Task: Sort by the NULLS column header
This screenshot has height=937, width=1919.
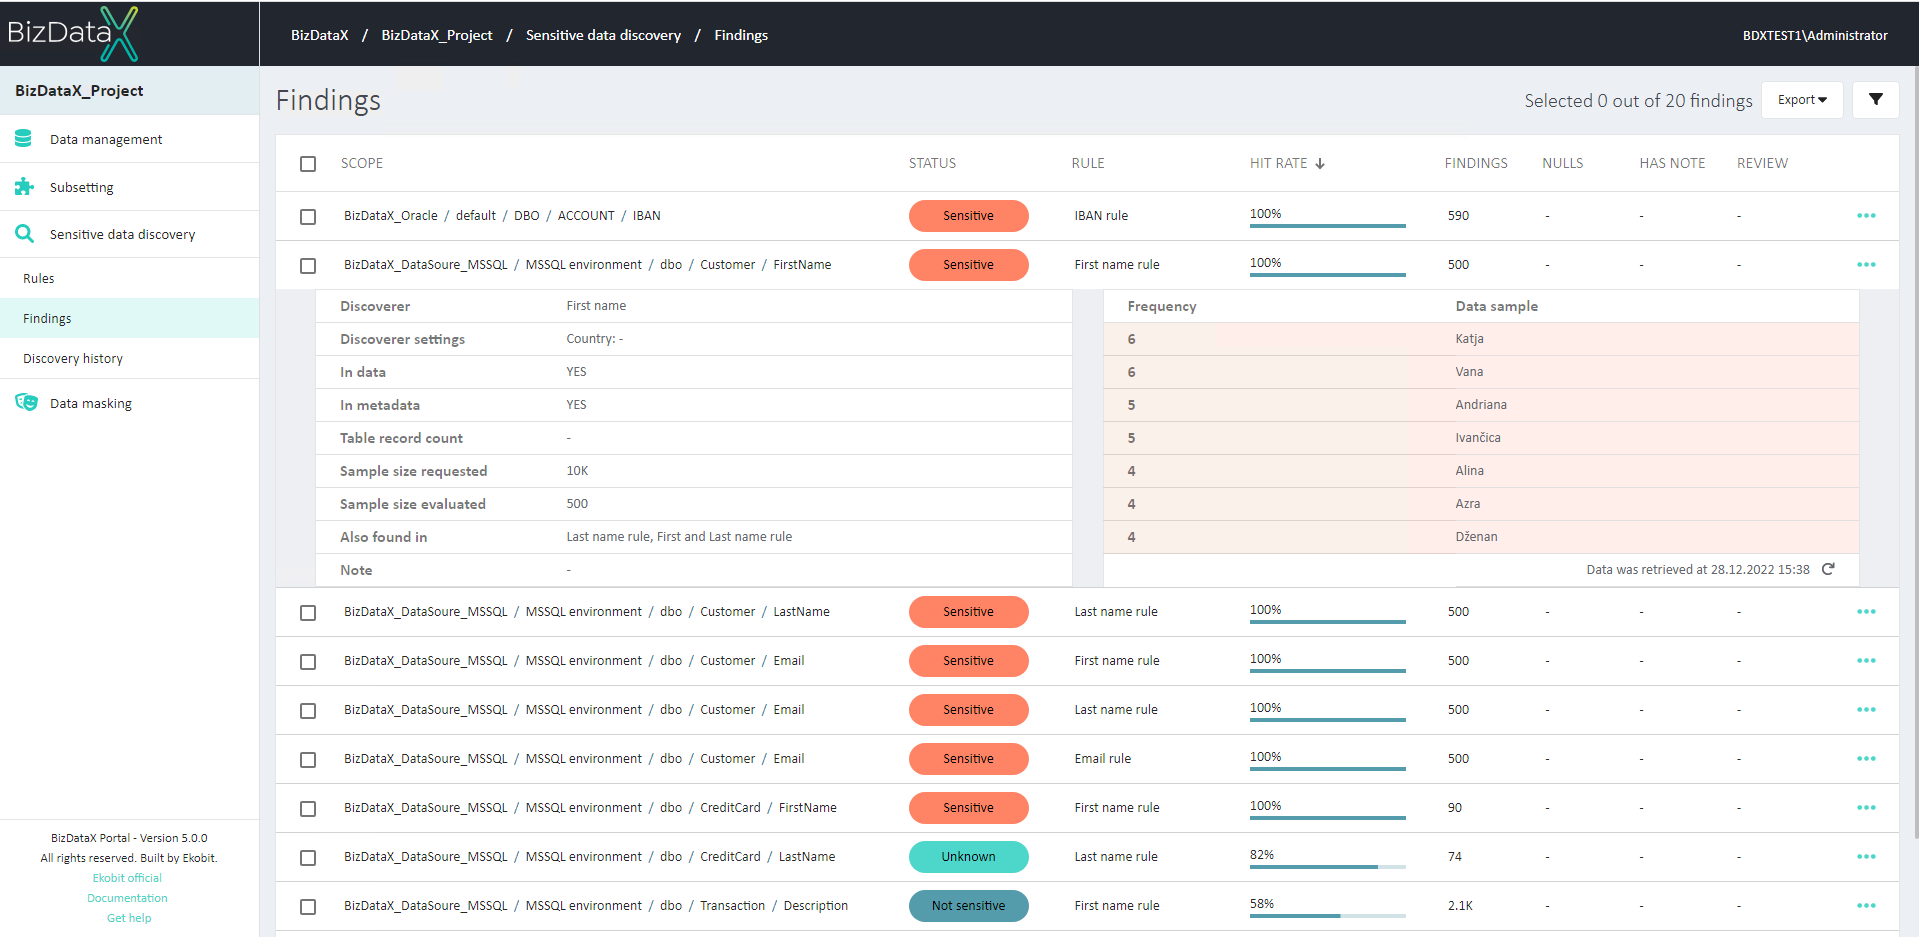Action: pyautogui.click(x=1562, y=164)
